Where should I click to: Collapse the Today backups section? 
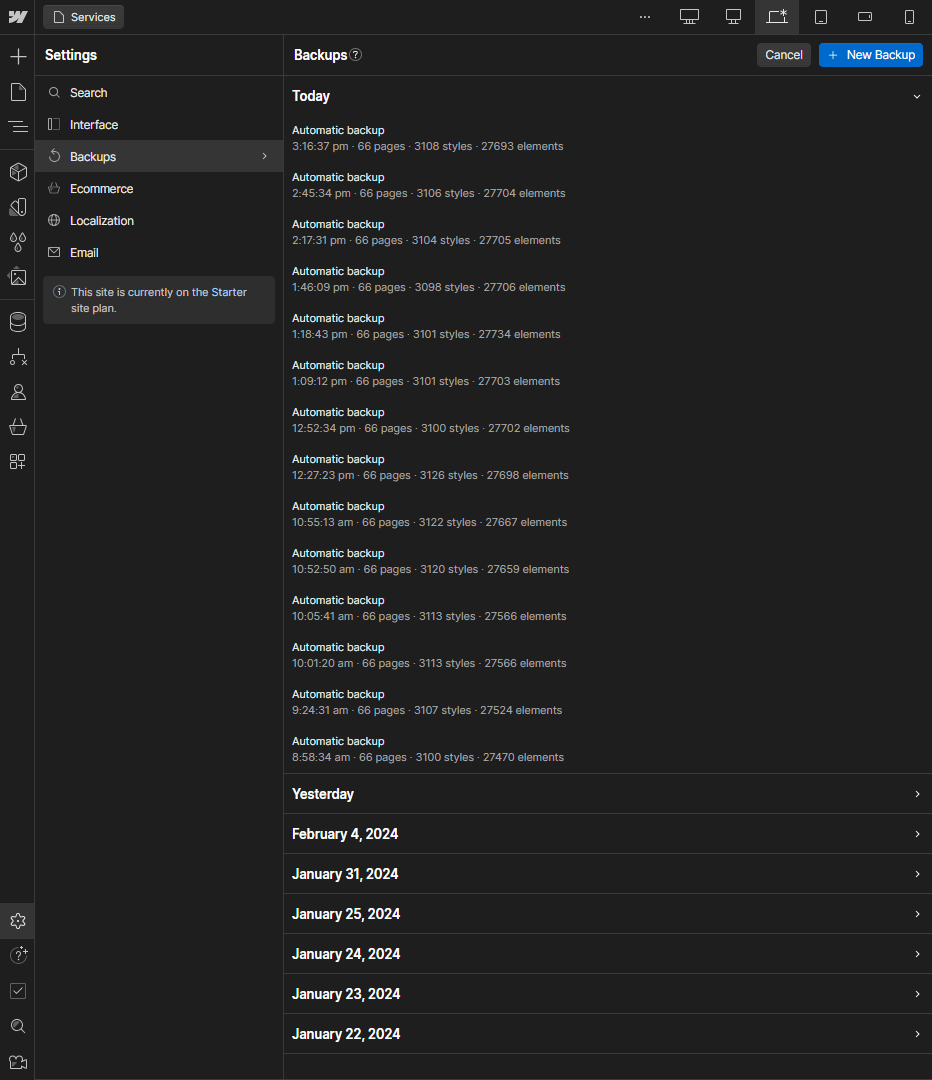[916, 96]
